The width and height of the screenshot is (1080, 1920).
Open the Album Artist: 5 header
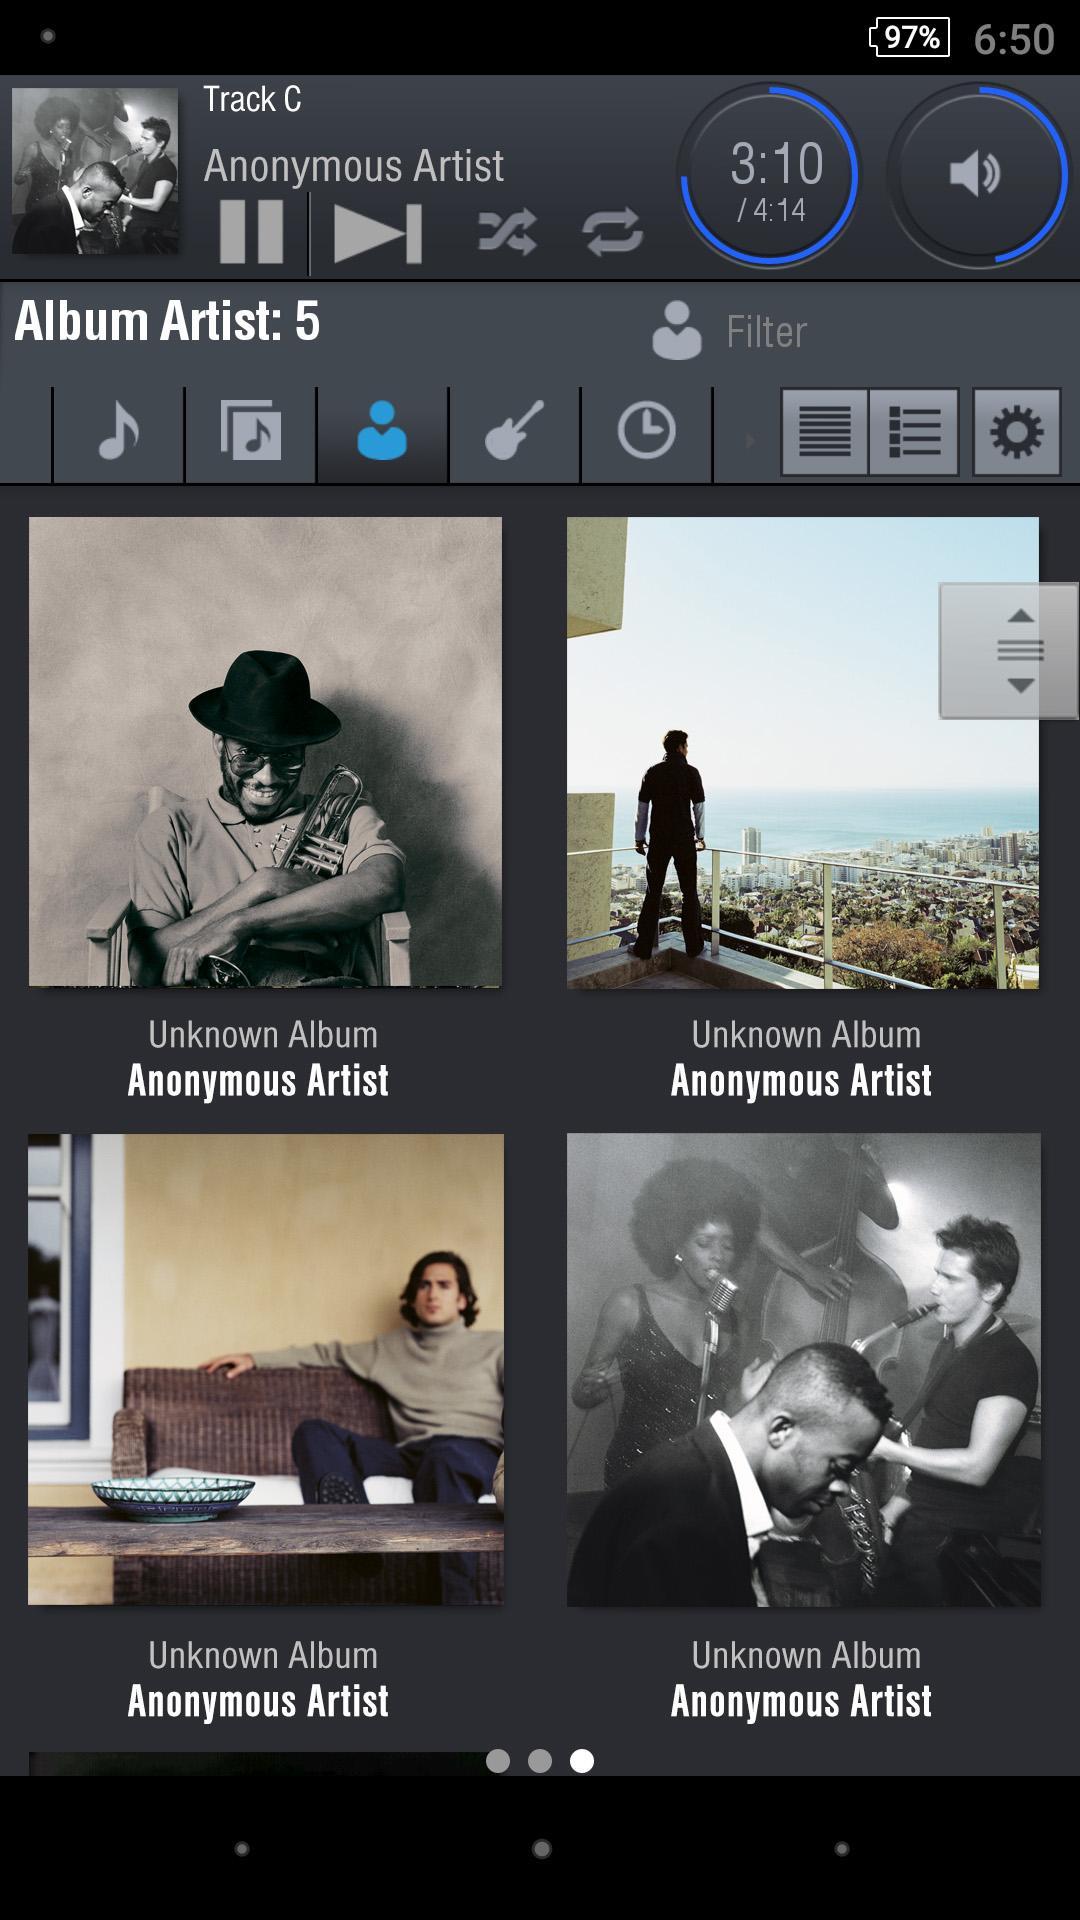coord(168,322)
